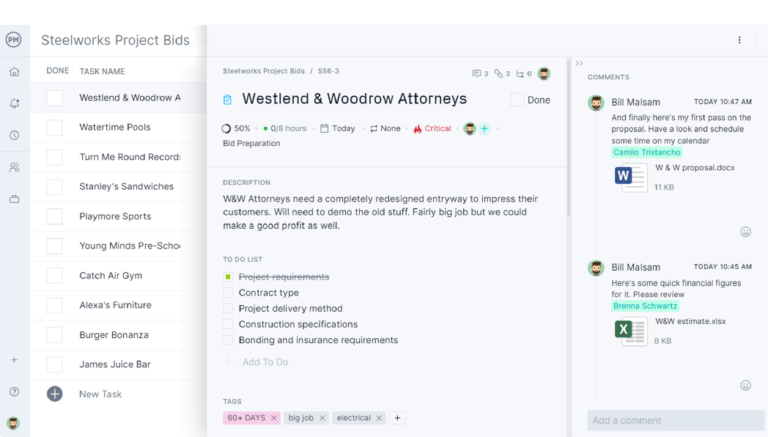Screen dimensions: 768x437
Task: Open the three-dot options menu at top right
Action: (740, 40)
